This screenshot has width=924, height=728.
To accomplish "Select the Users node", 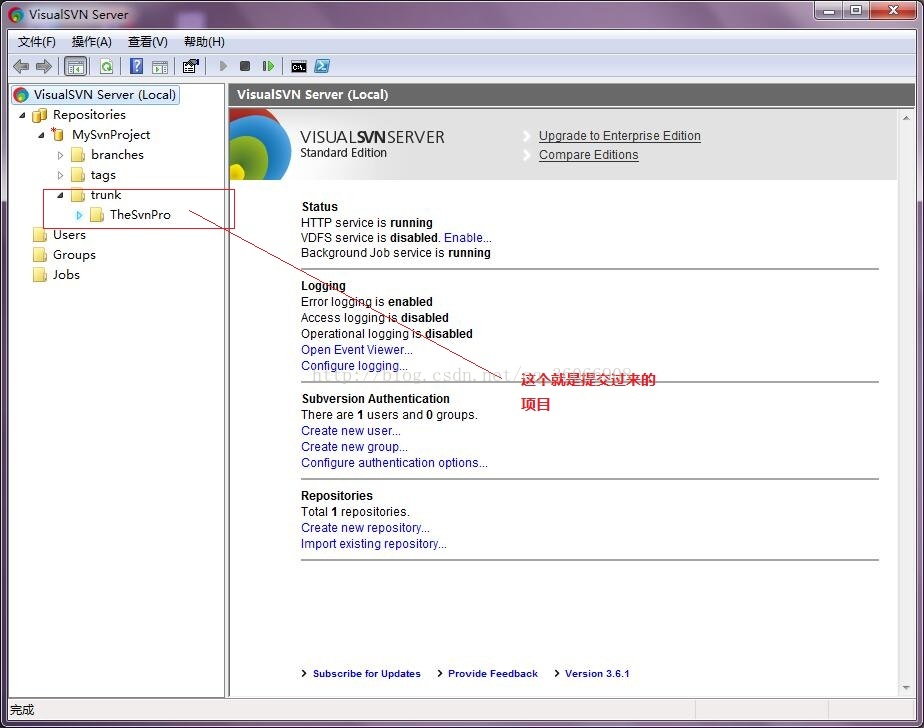I will [x=69, y=235].
